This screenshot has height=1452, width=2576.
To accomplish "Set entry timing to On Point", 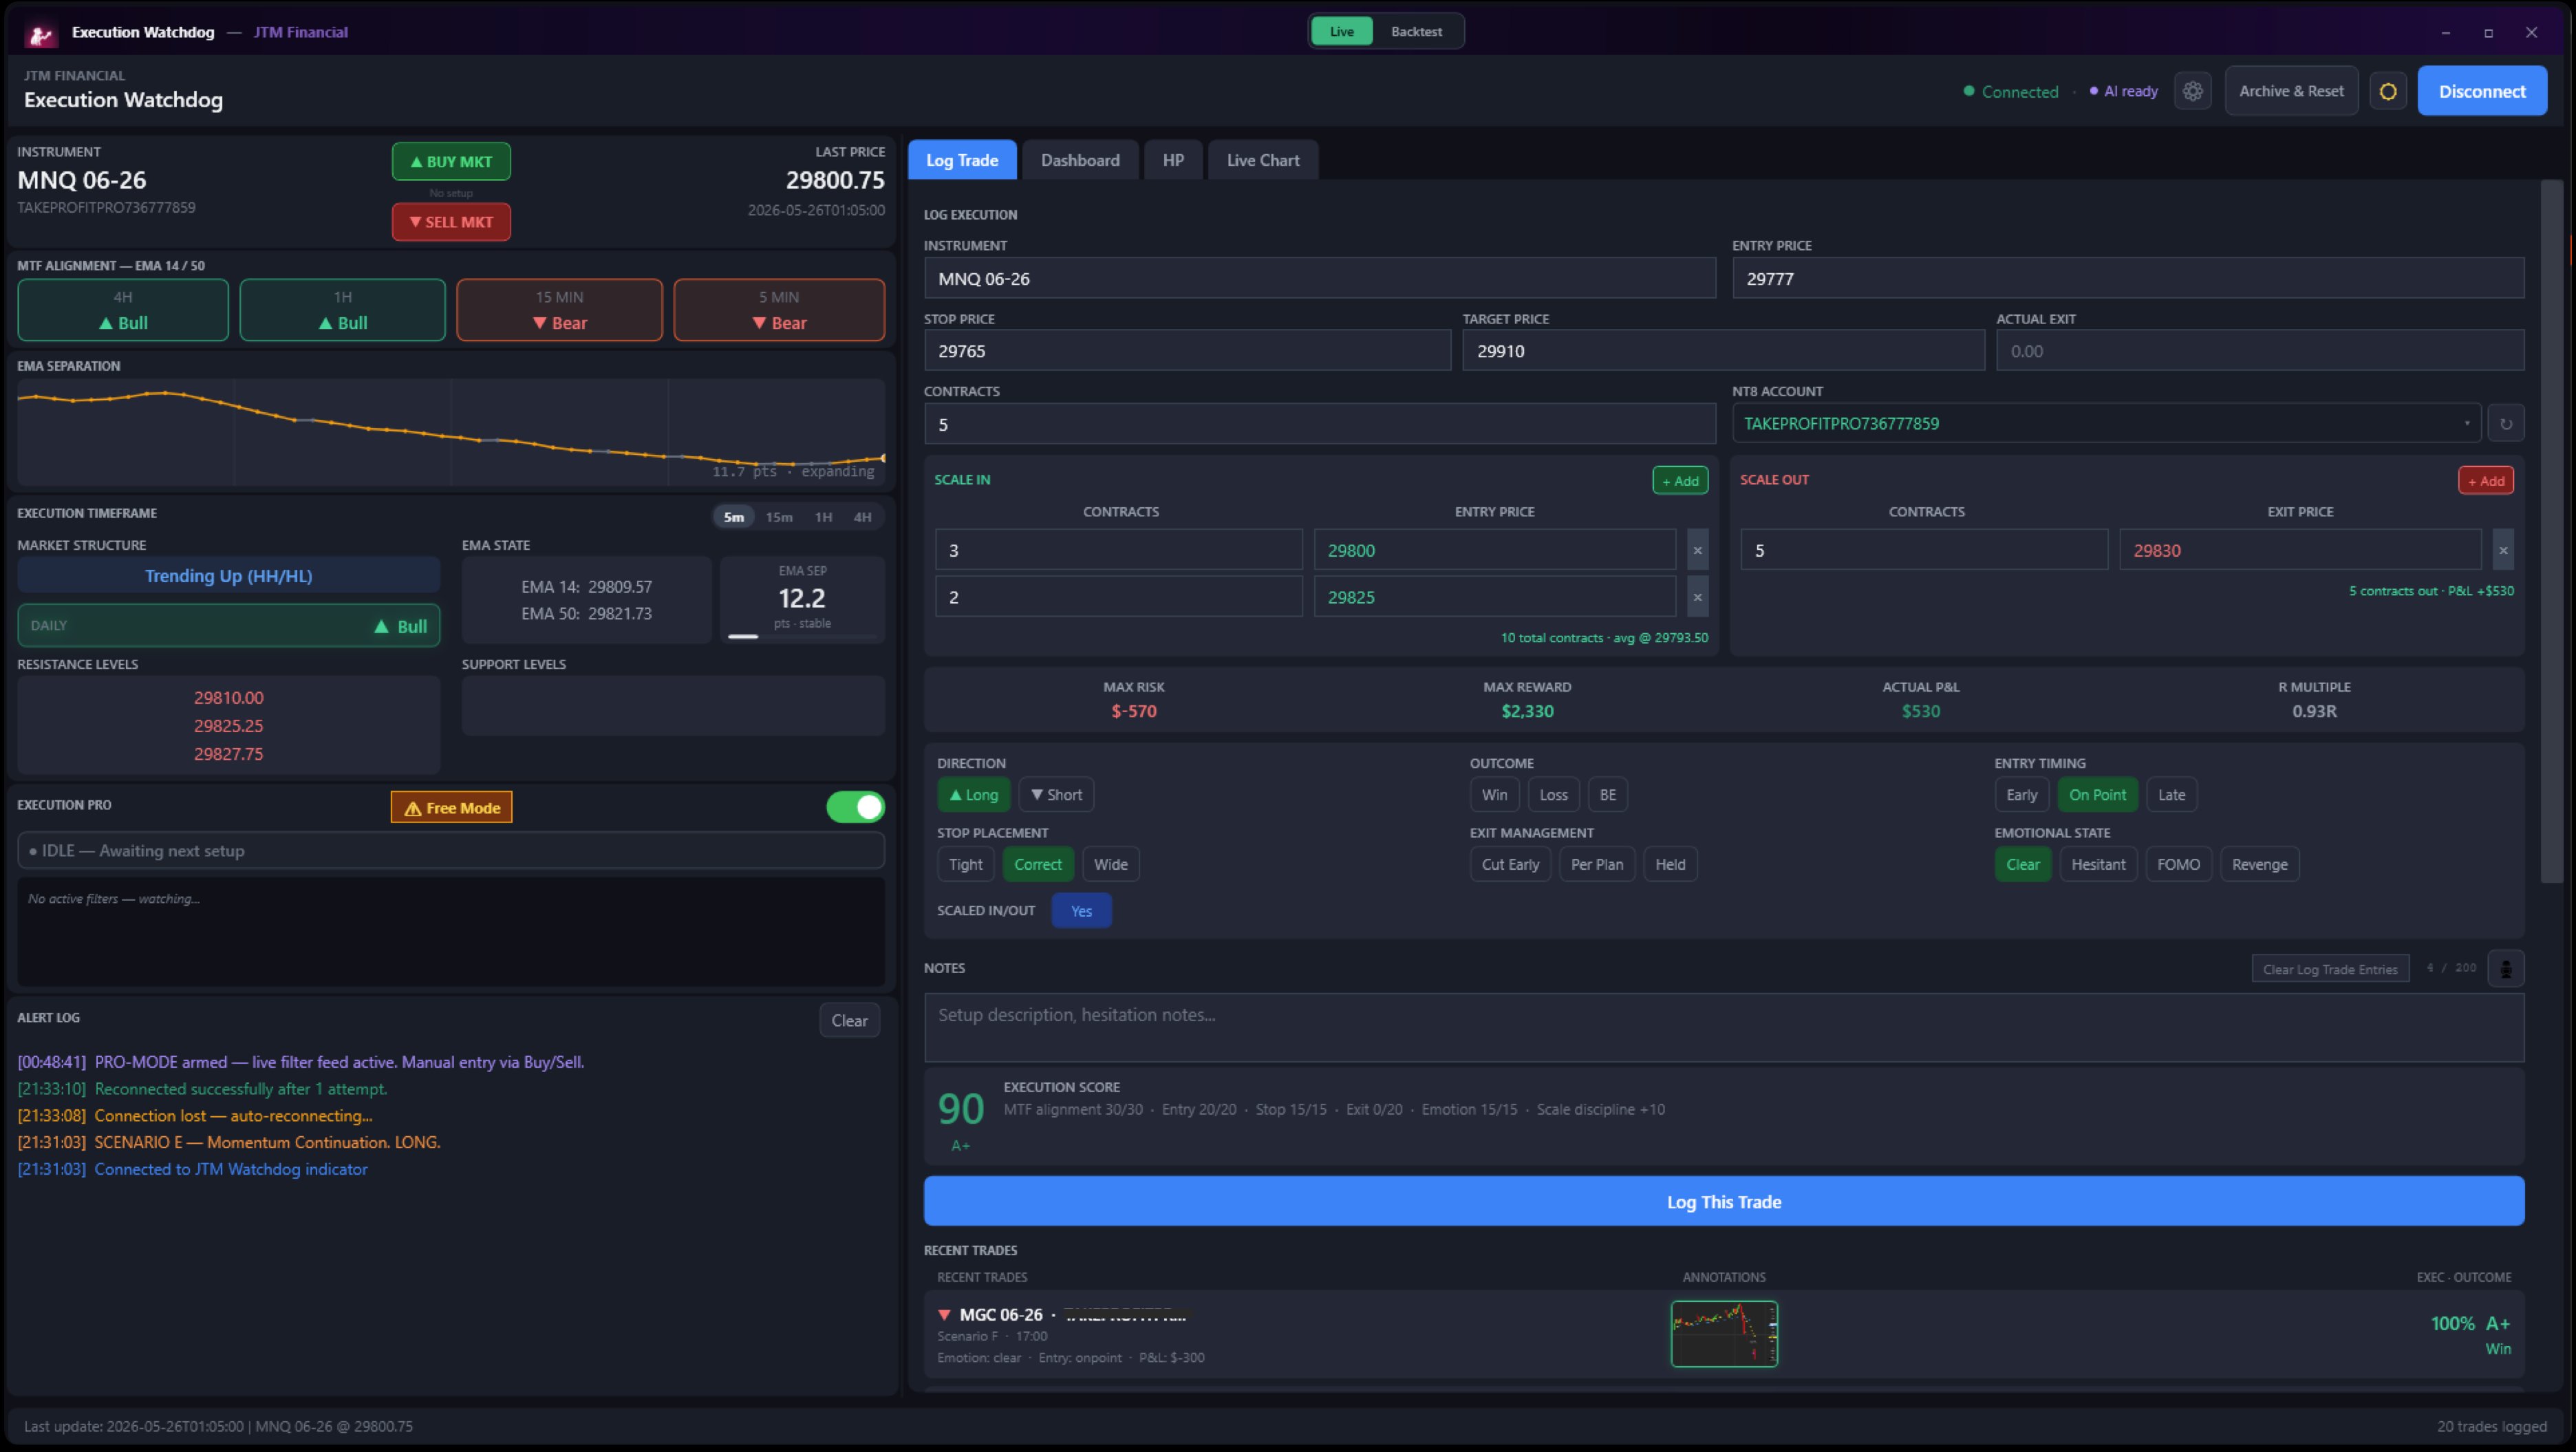I will coord(2097,795).
